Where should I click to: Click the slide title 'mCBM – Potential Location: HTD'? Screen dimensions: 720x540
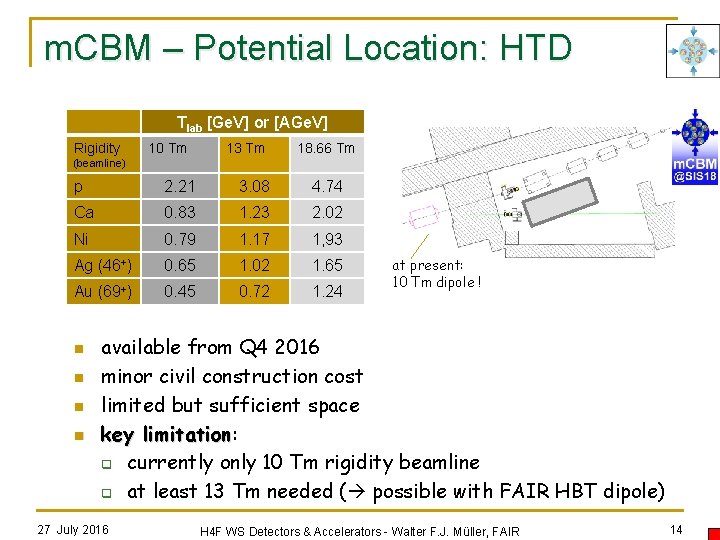[x=308, y=48]
